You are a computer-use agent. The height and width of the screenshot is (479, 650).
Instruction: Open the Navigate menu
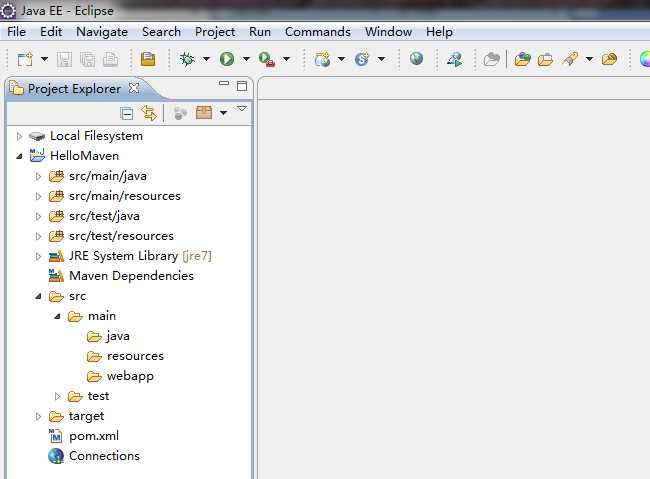click(x=102, y=32)
